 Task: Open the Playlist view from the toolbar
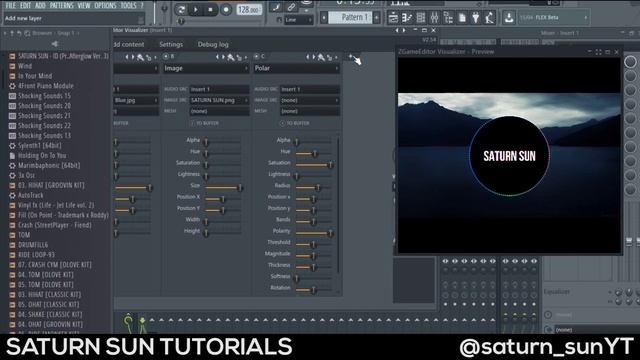(393, 18)
